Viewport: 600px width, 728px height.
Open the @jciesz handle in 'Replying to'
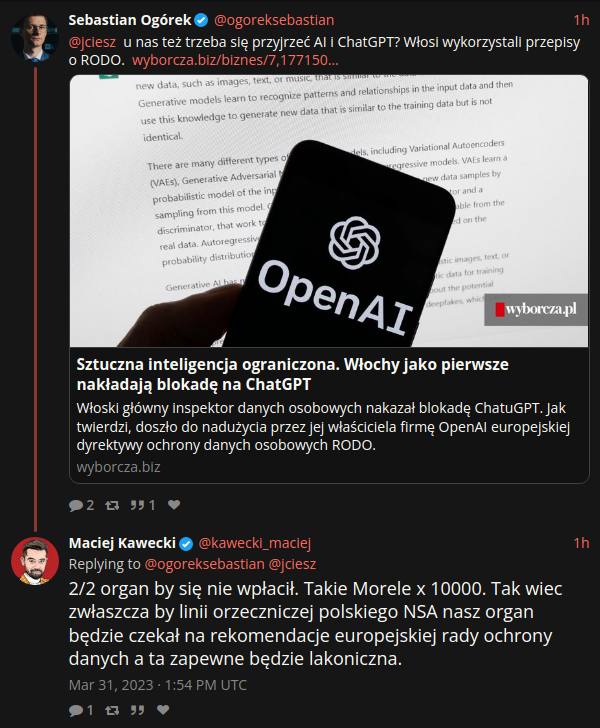[293, 564]
